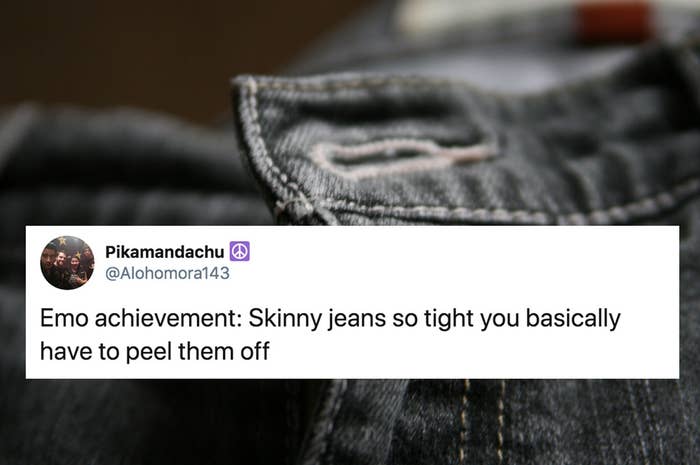This screenshot has width=700, height=465.
Task: Visit the @Alohomora143 handle link
Action: pos(167,273)
